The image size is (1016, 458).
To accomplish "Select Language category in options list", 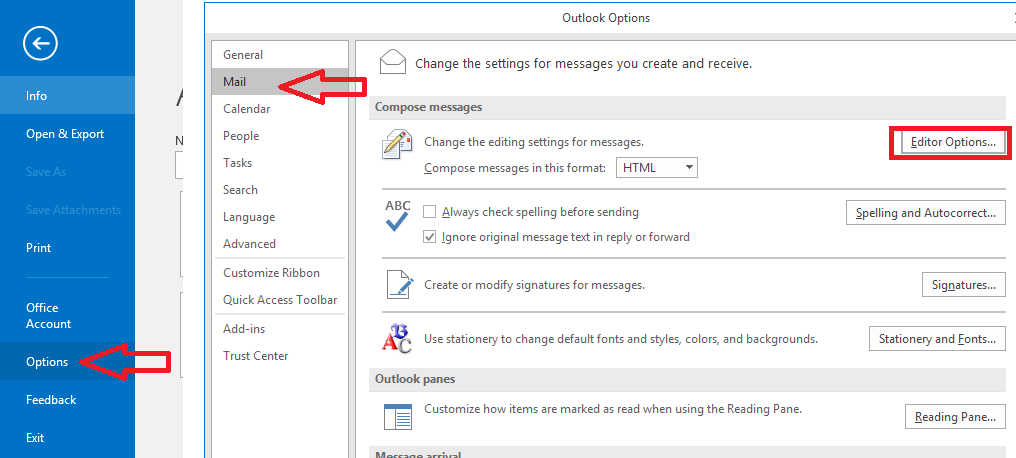I will click(280, 217).
